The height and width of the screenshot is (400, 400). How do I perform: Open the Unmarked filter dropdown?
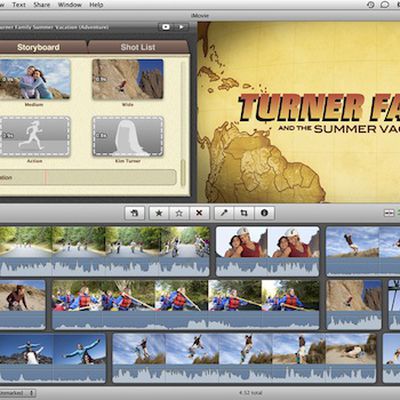17,393
